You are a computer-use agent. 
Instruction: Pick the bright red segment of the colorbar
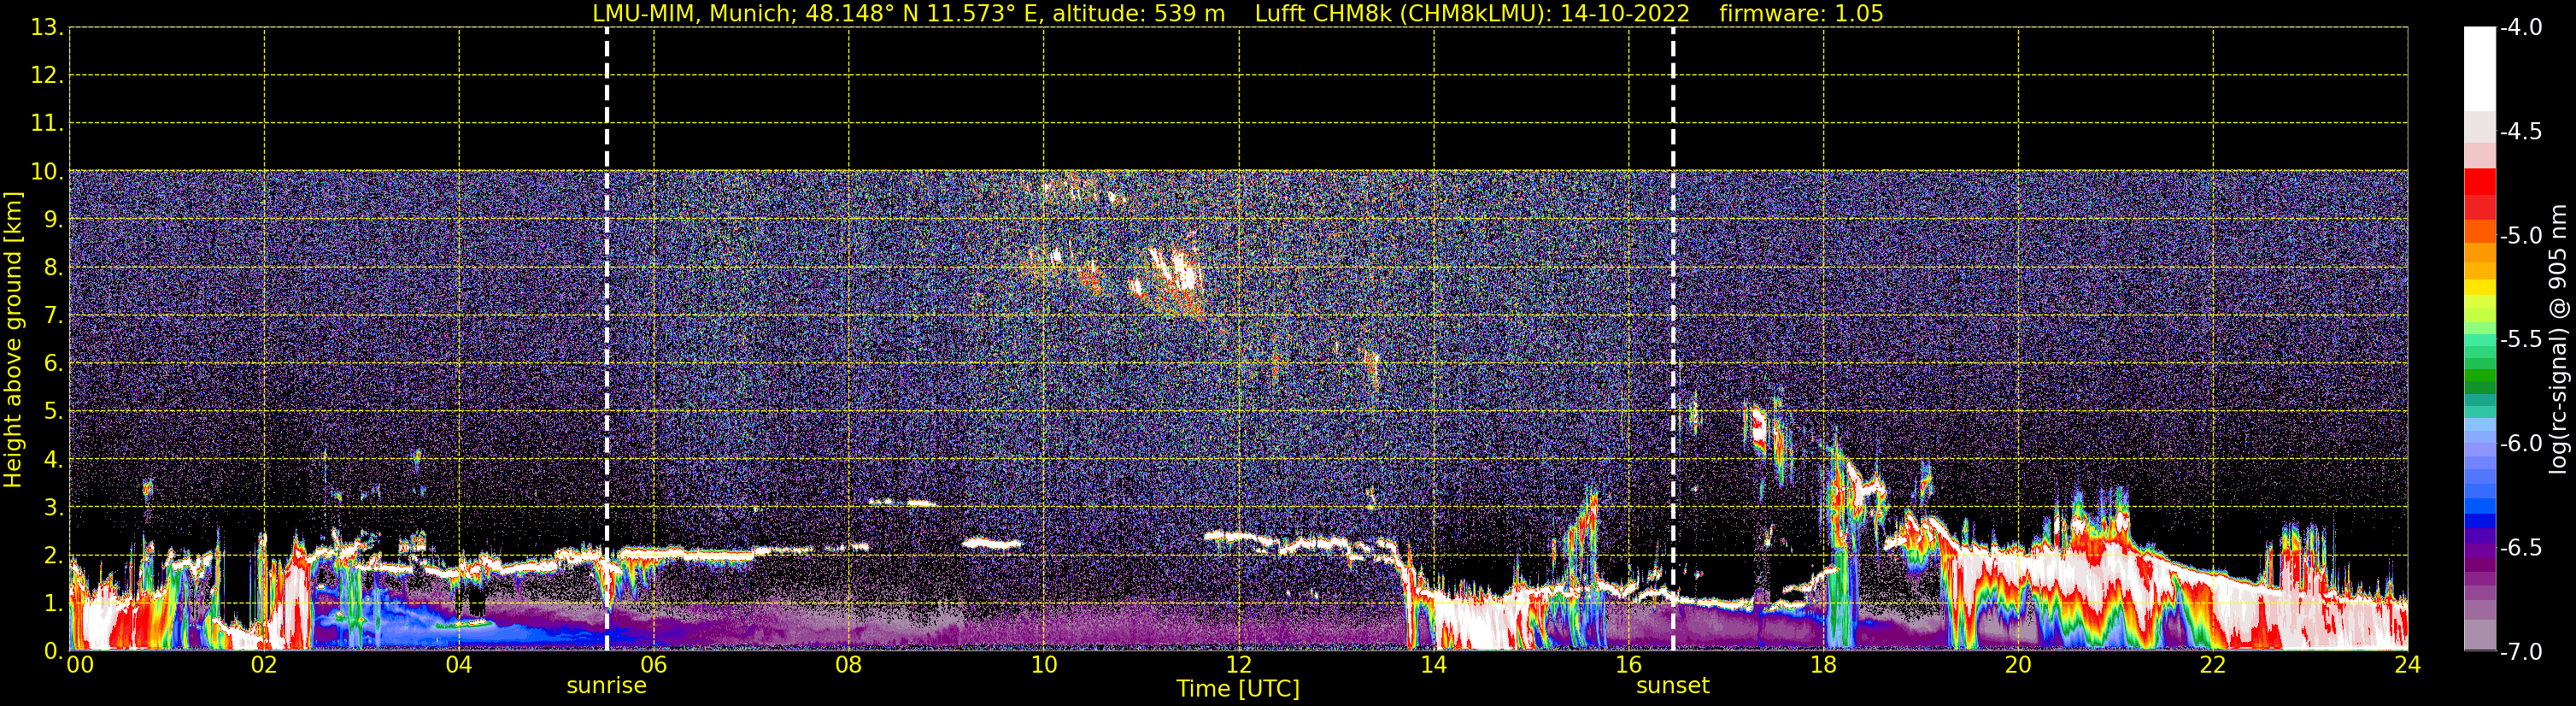coord(2479,181)
